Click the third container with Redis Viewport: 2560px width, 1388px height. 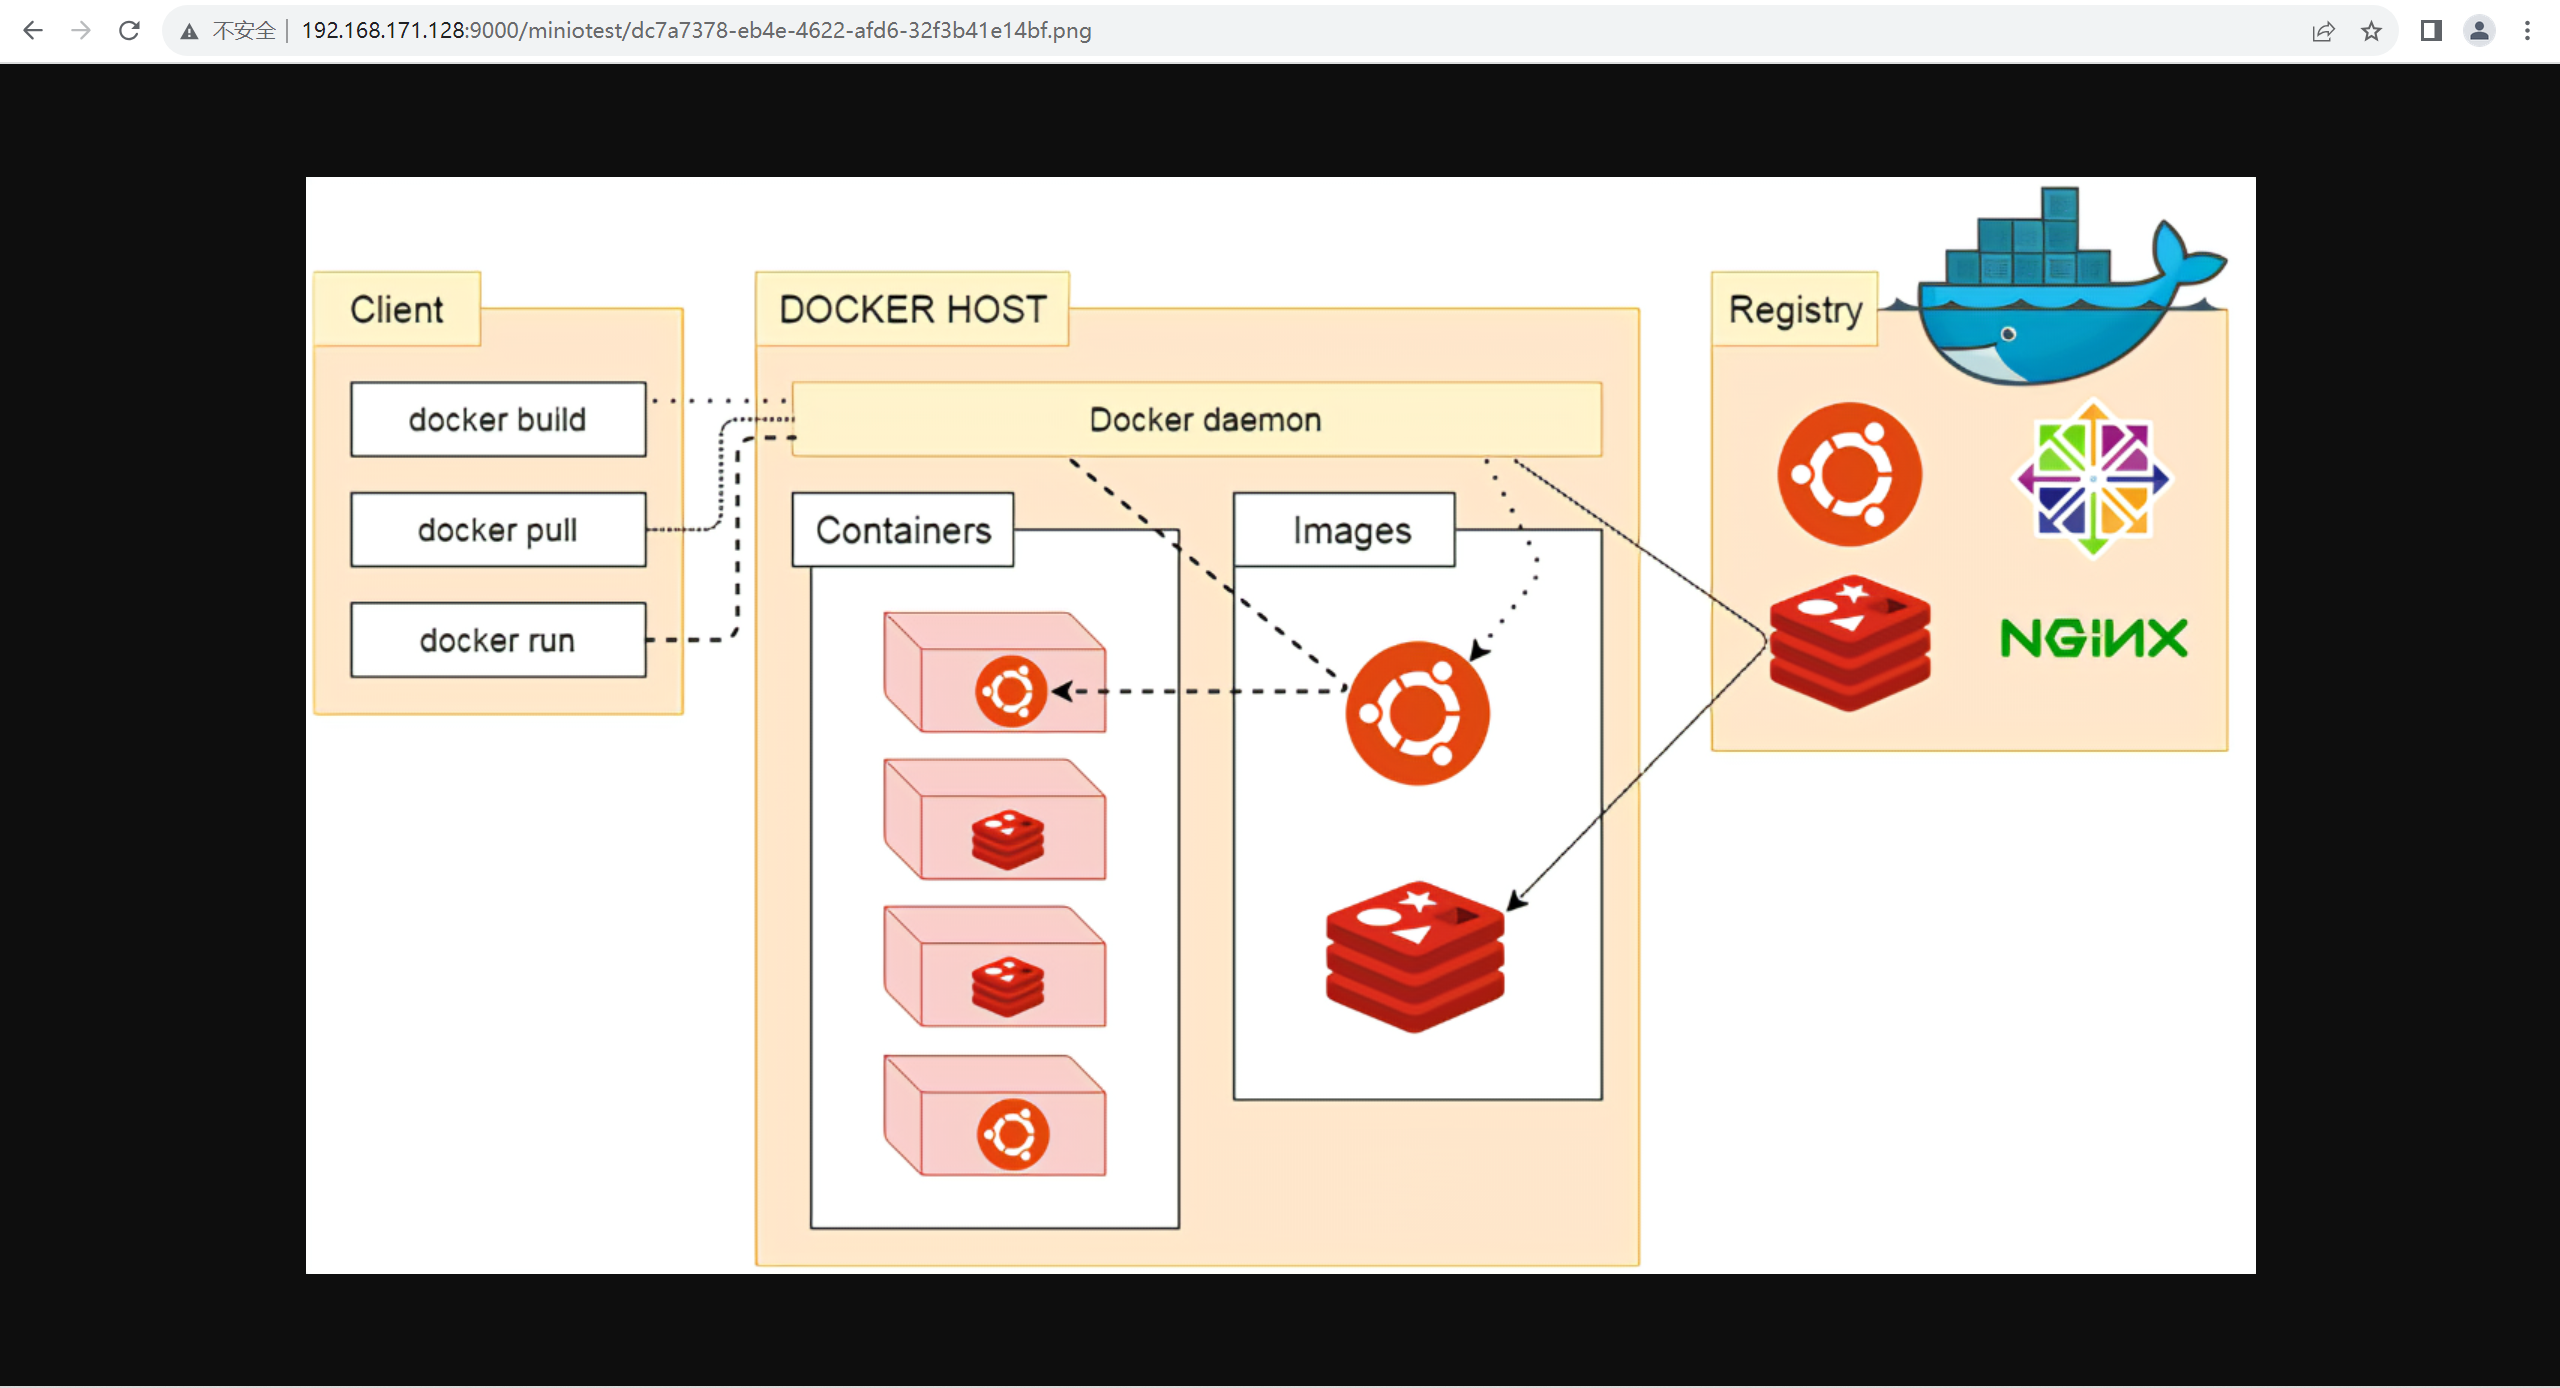pyautogui.click(x=995, y=966)
